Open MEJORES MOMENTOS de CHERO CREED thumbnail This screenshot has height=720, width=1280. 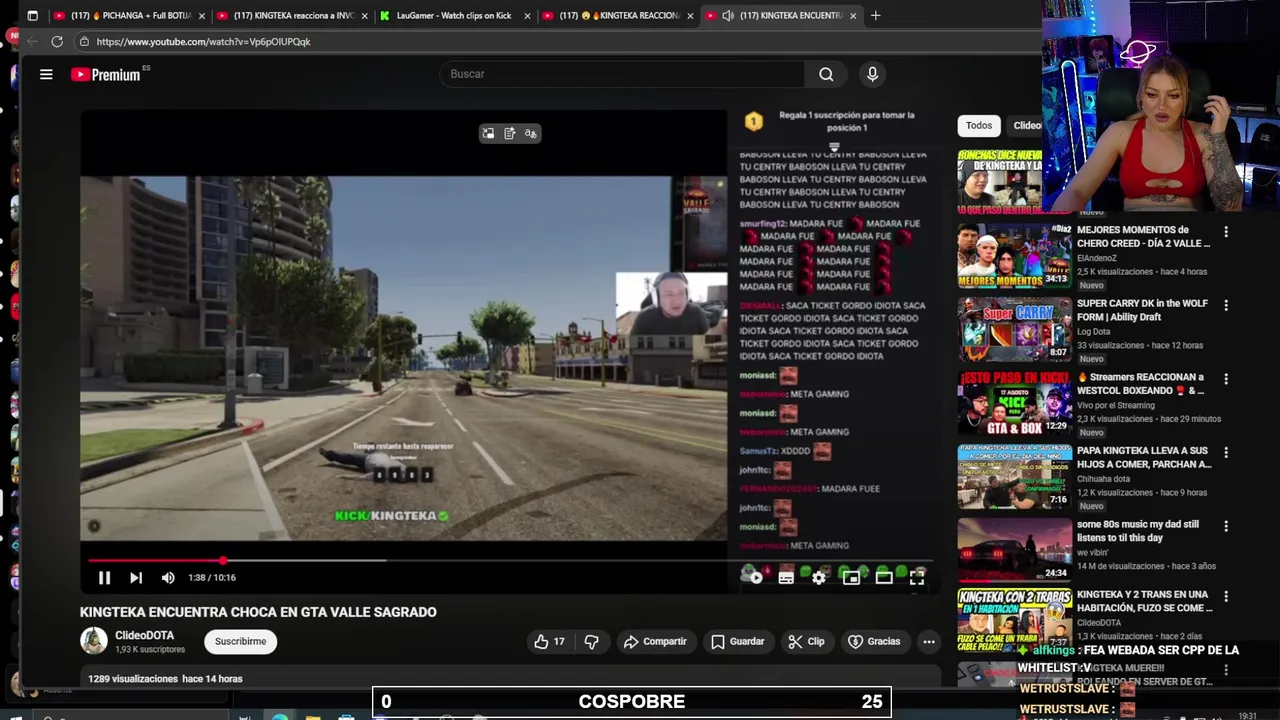(1014, 255)
